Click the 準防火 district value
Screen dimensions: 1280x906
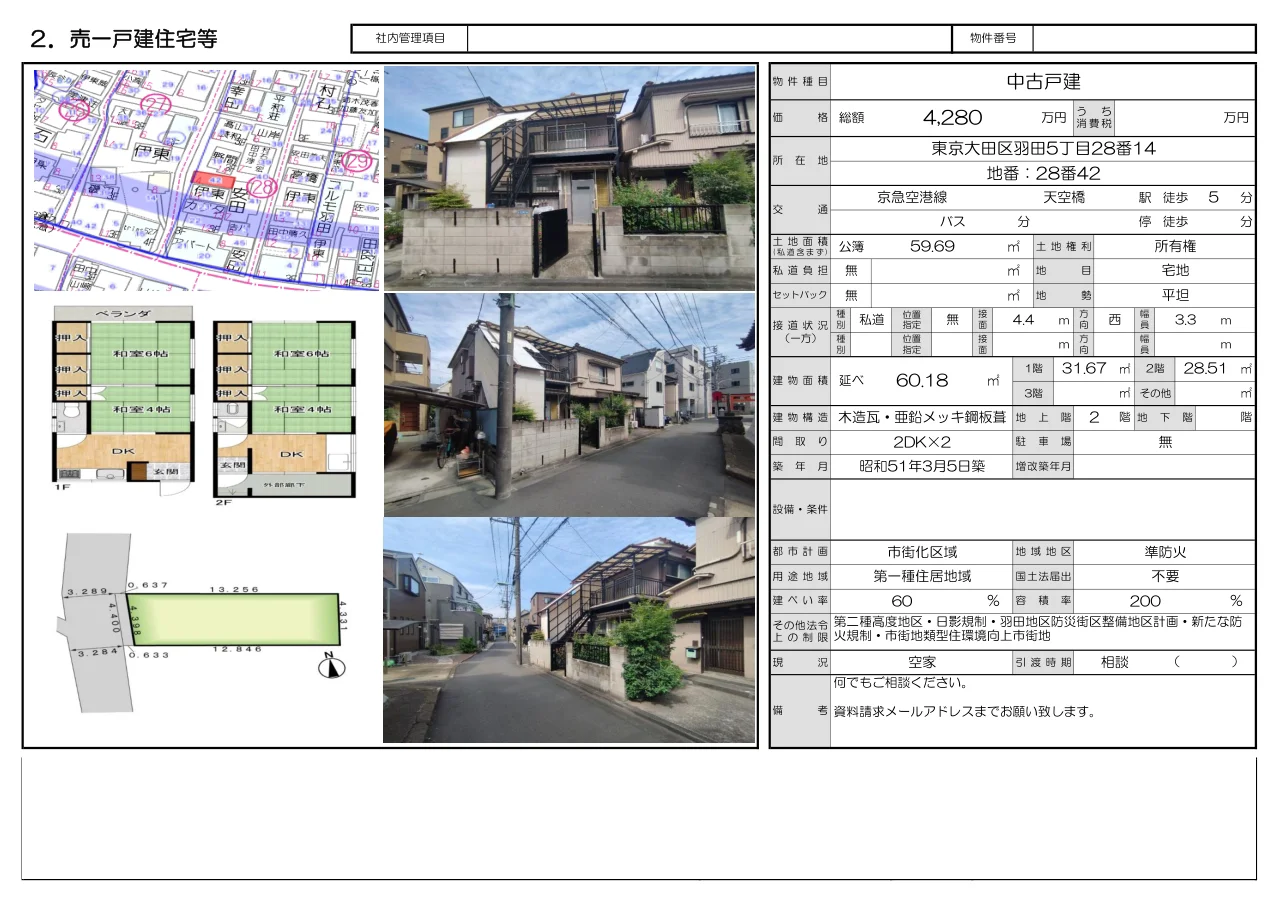(1165, 552)
